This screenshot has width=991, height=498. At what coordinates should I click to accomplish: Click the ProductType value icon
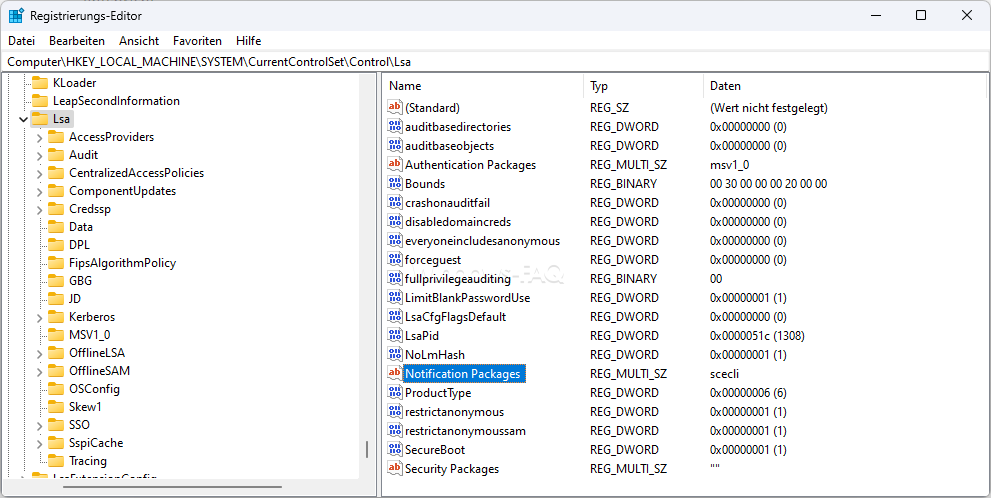(395, 392)
